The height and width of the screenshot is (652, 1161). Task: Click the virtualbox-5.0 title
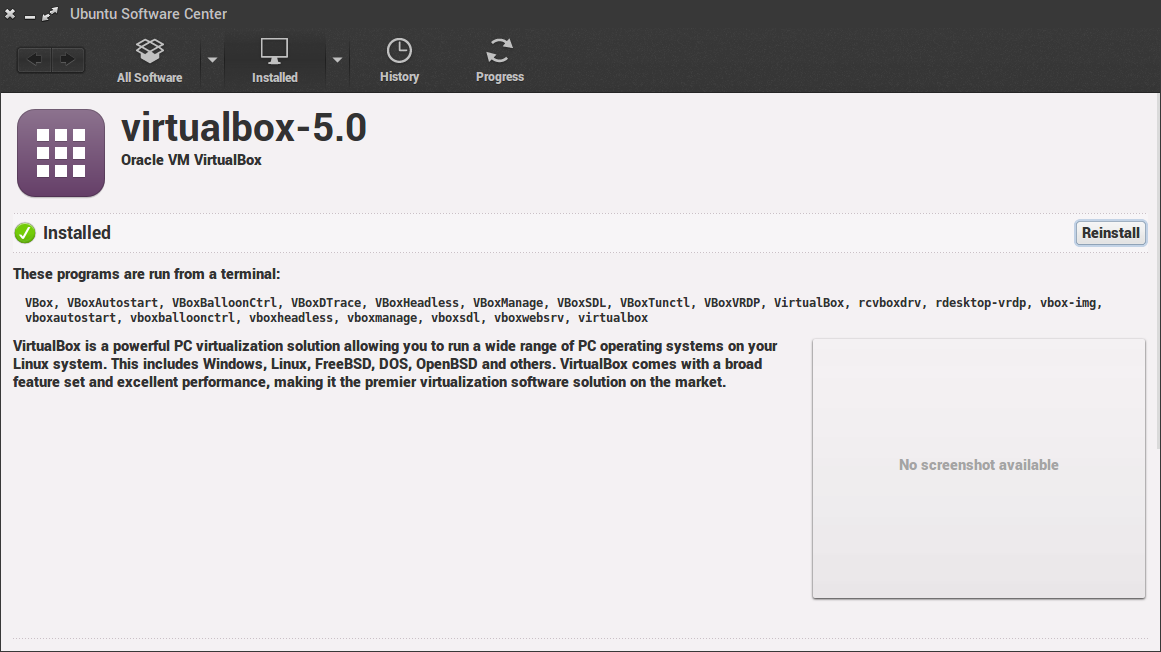click(244, 127)
